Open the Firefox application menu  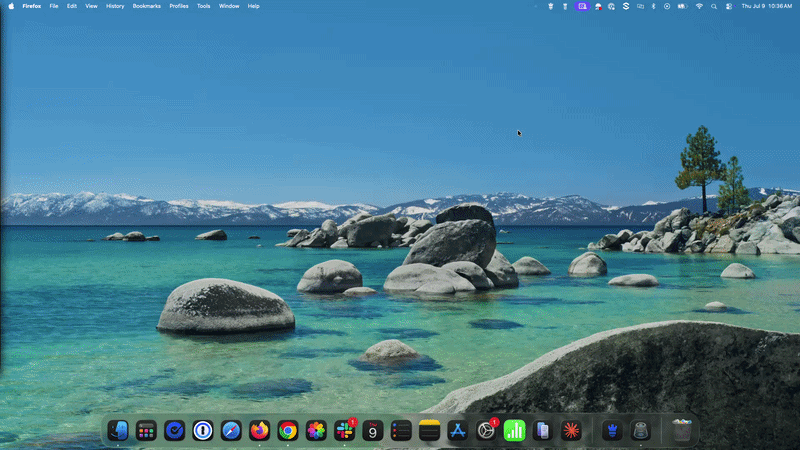coord(32,6)
